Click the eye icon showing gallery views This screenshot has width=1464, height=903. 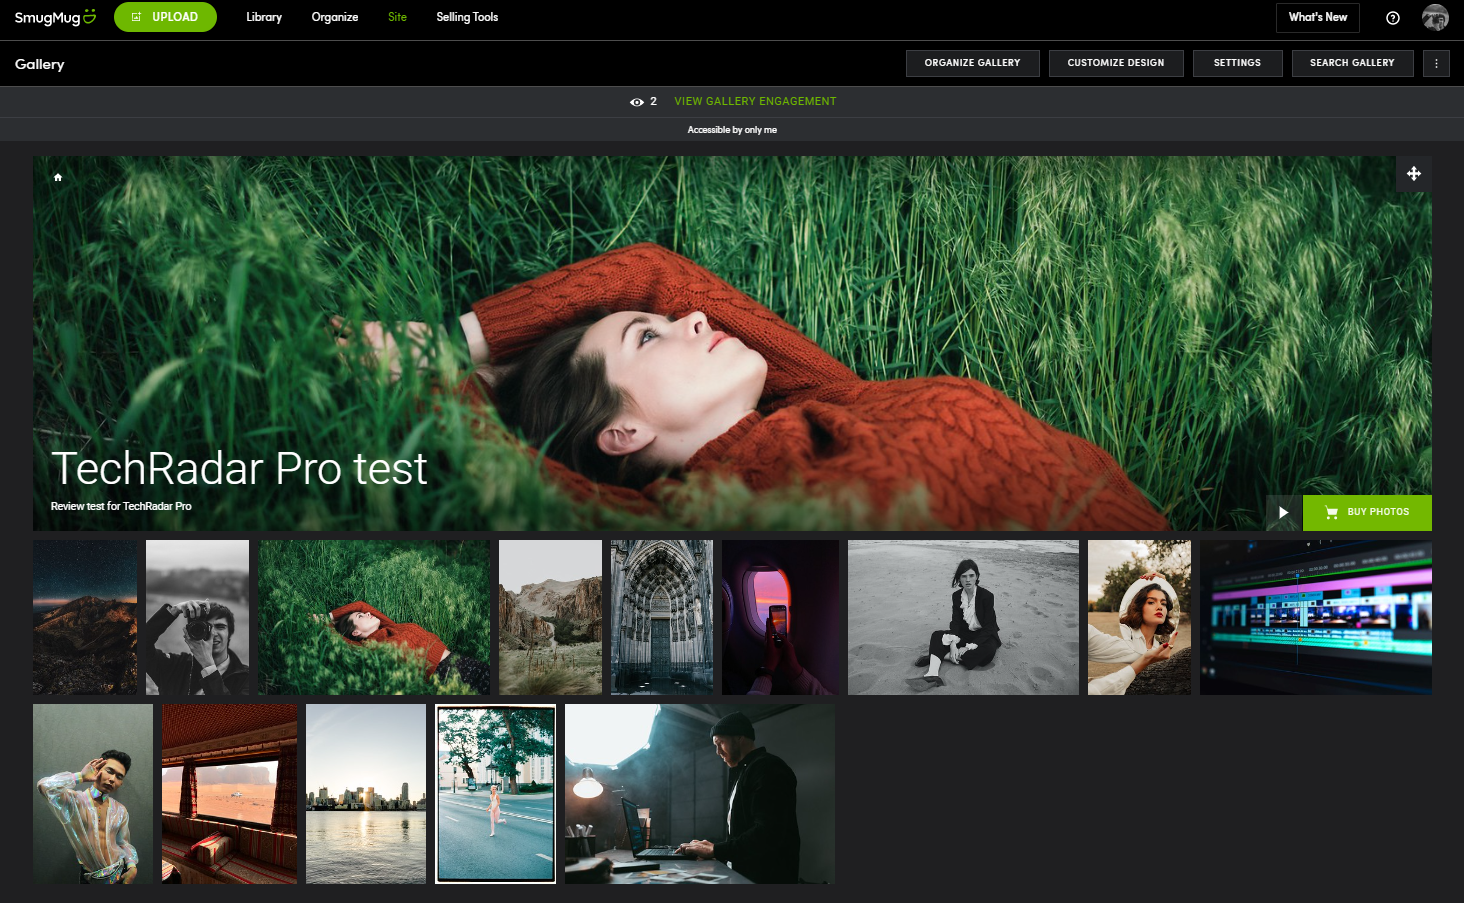click(637, 101)
